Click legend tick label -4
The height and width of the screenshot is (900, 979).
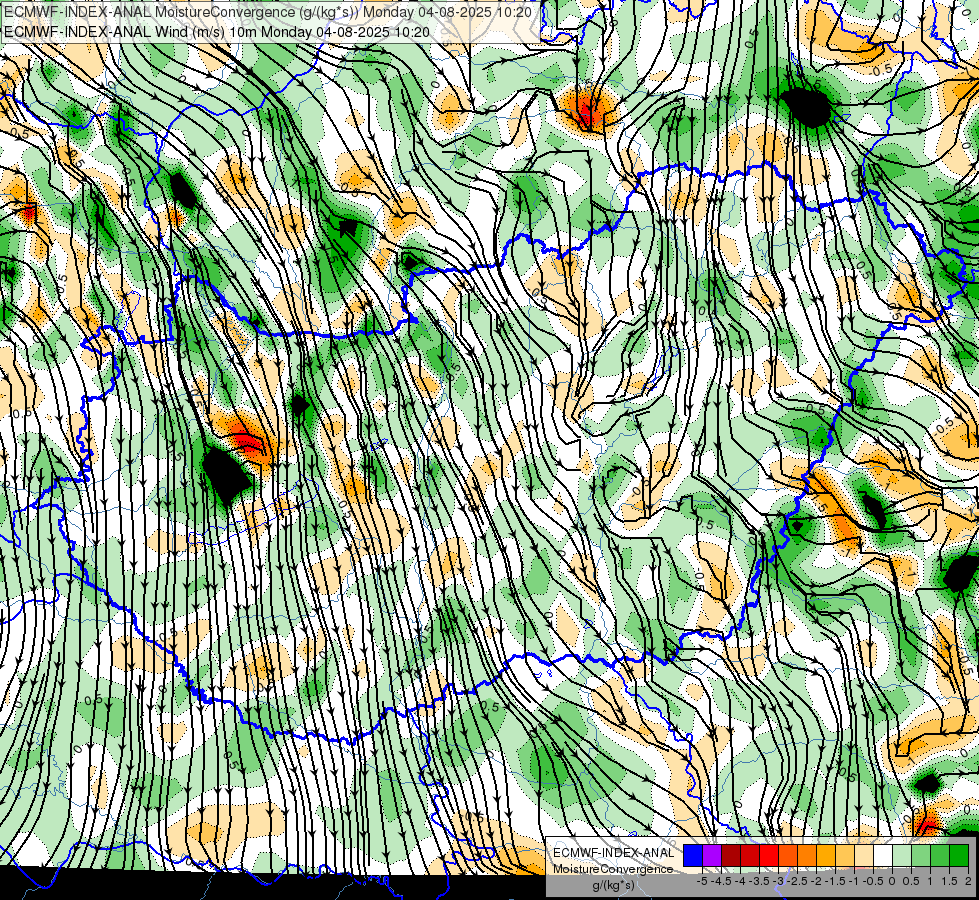pos(740,881)
